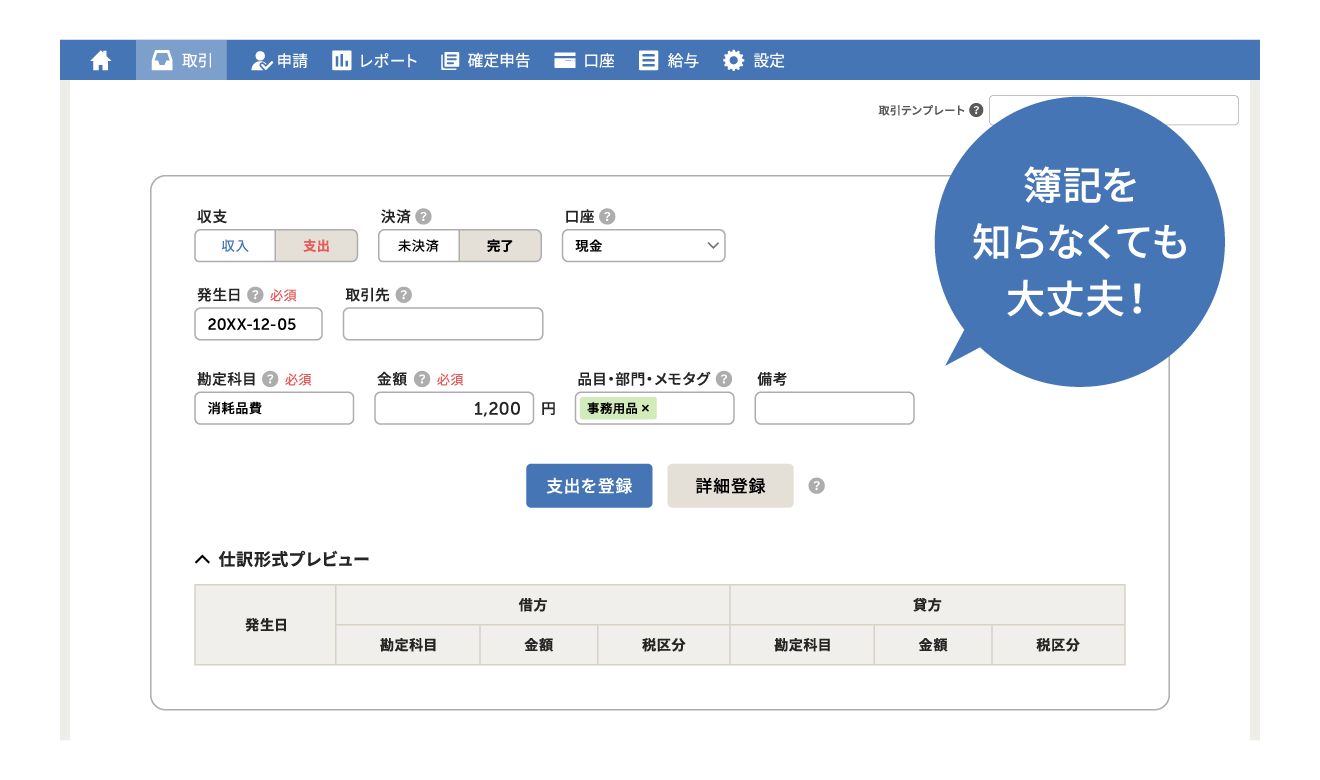Click 勘定科目 header under 貸方
This screenshot has height=780, width=1320.
tap(802, 645)
